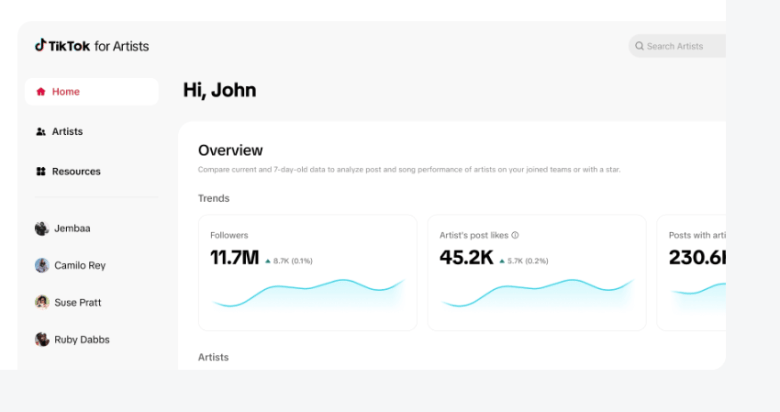
Task: Open the Home menu item
Action: coord(92,92)
